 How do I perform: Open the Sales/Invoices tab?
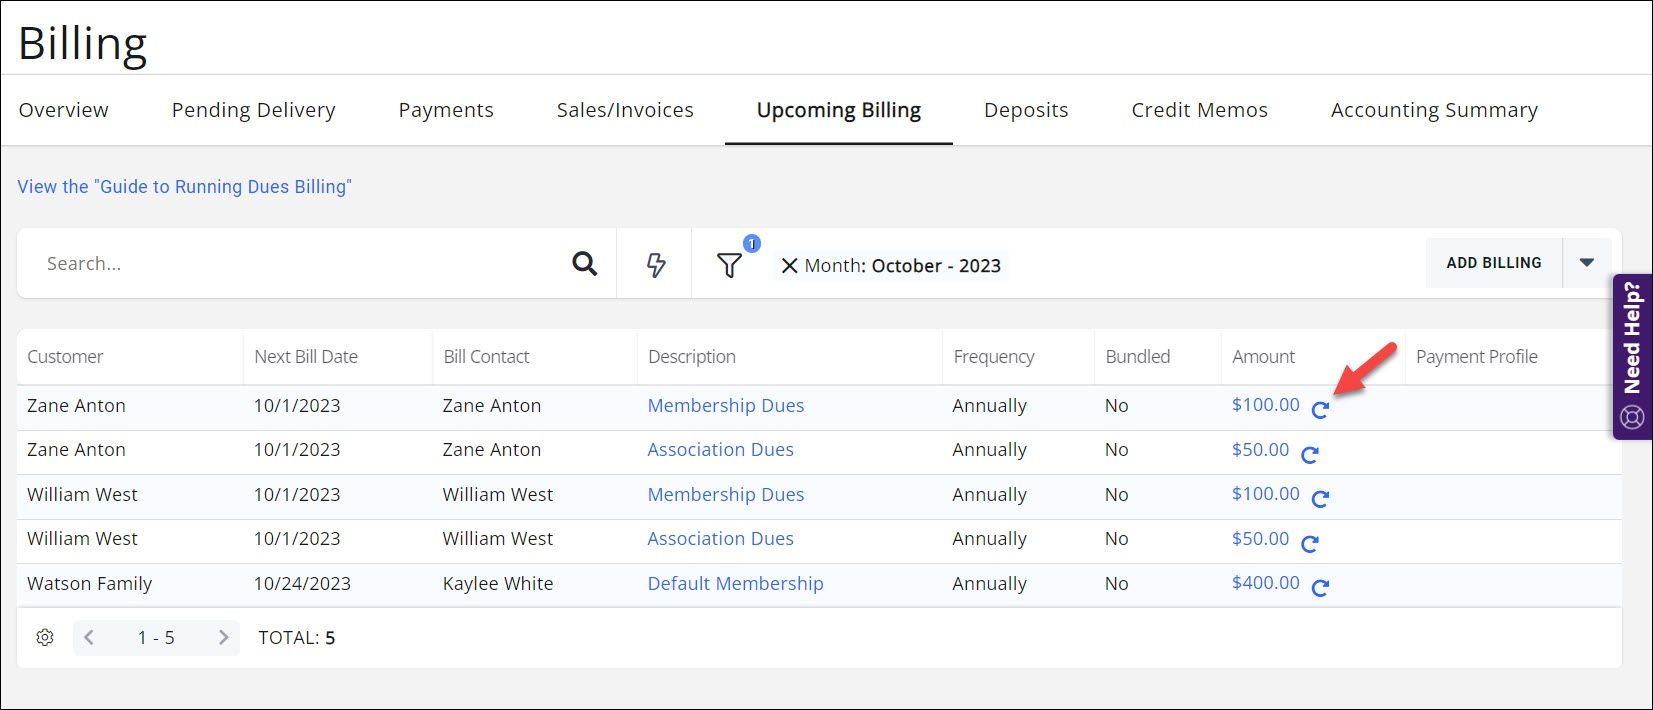[625, 110]
